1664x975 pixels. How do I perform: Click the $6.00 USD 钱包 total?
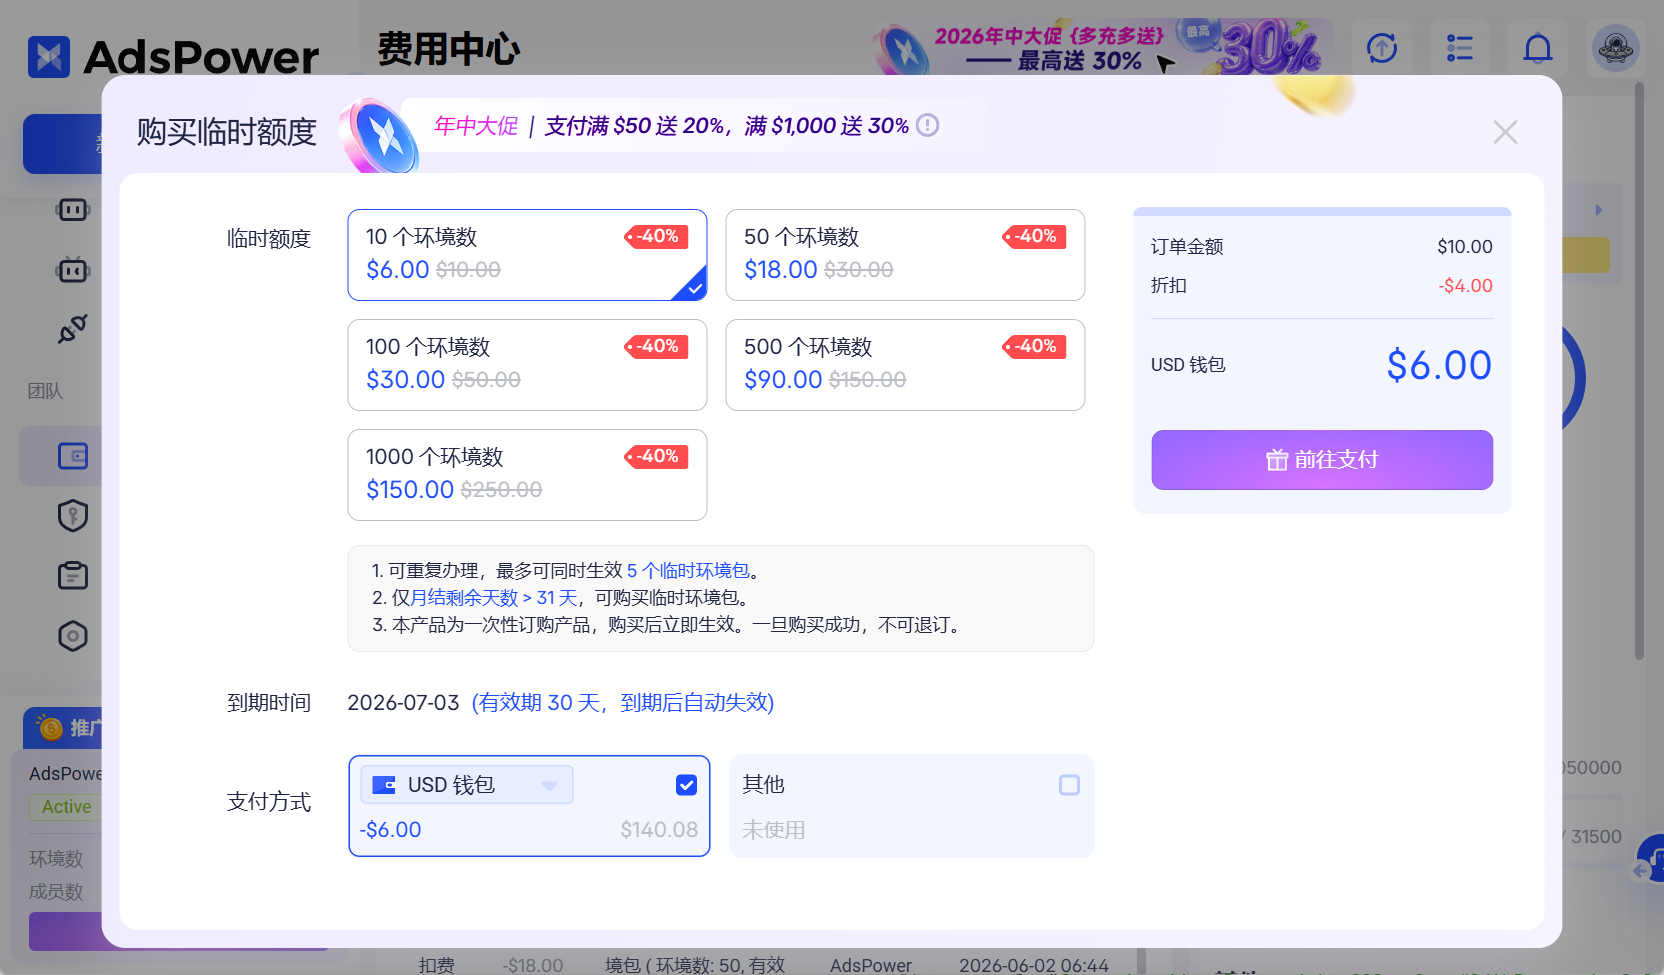[1439, 365]
